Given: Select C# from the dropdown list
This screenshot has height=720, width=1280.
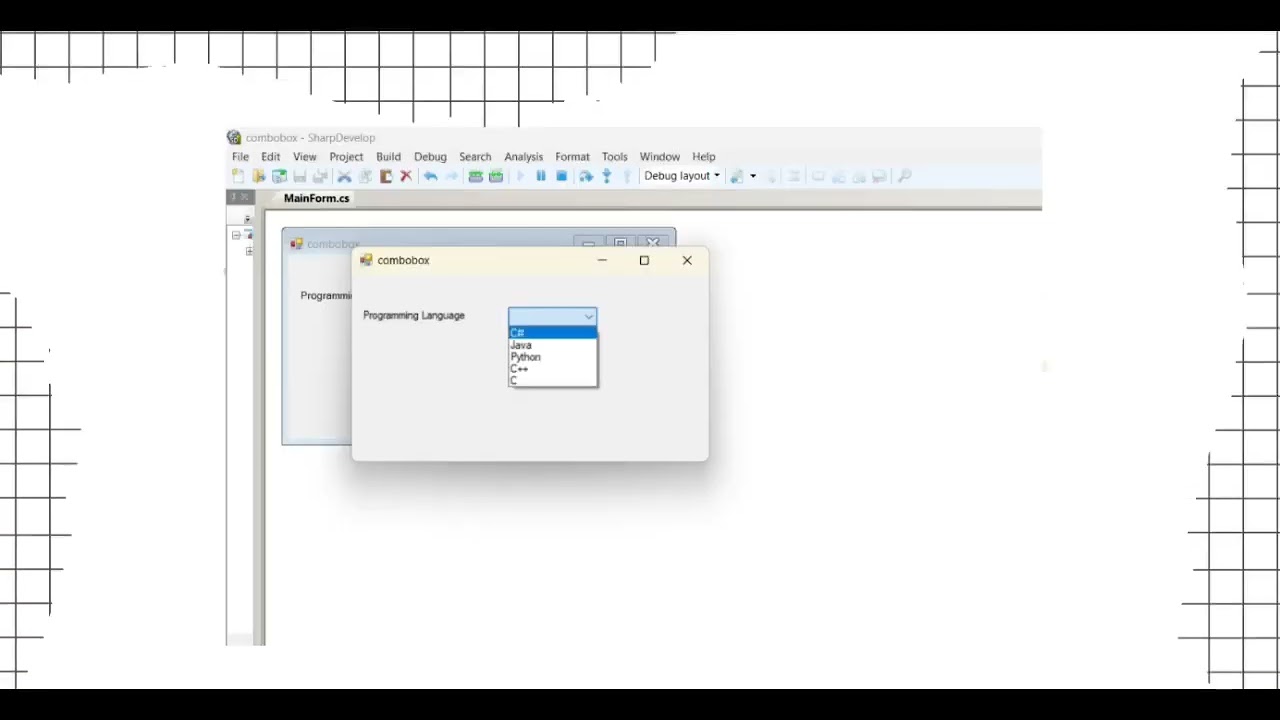Looking at the screenshot, I should click(553, 333).
